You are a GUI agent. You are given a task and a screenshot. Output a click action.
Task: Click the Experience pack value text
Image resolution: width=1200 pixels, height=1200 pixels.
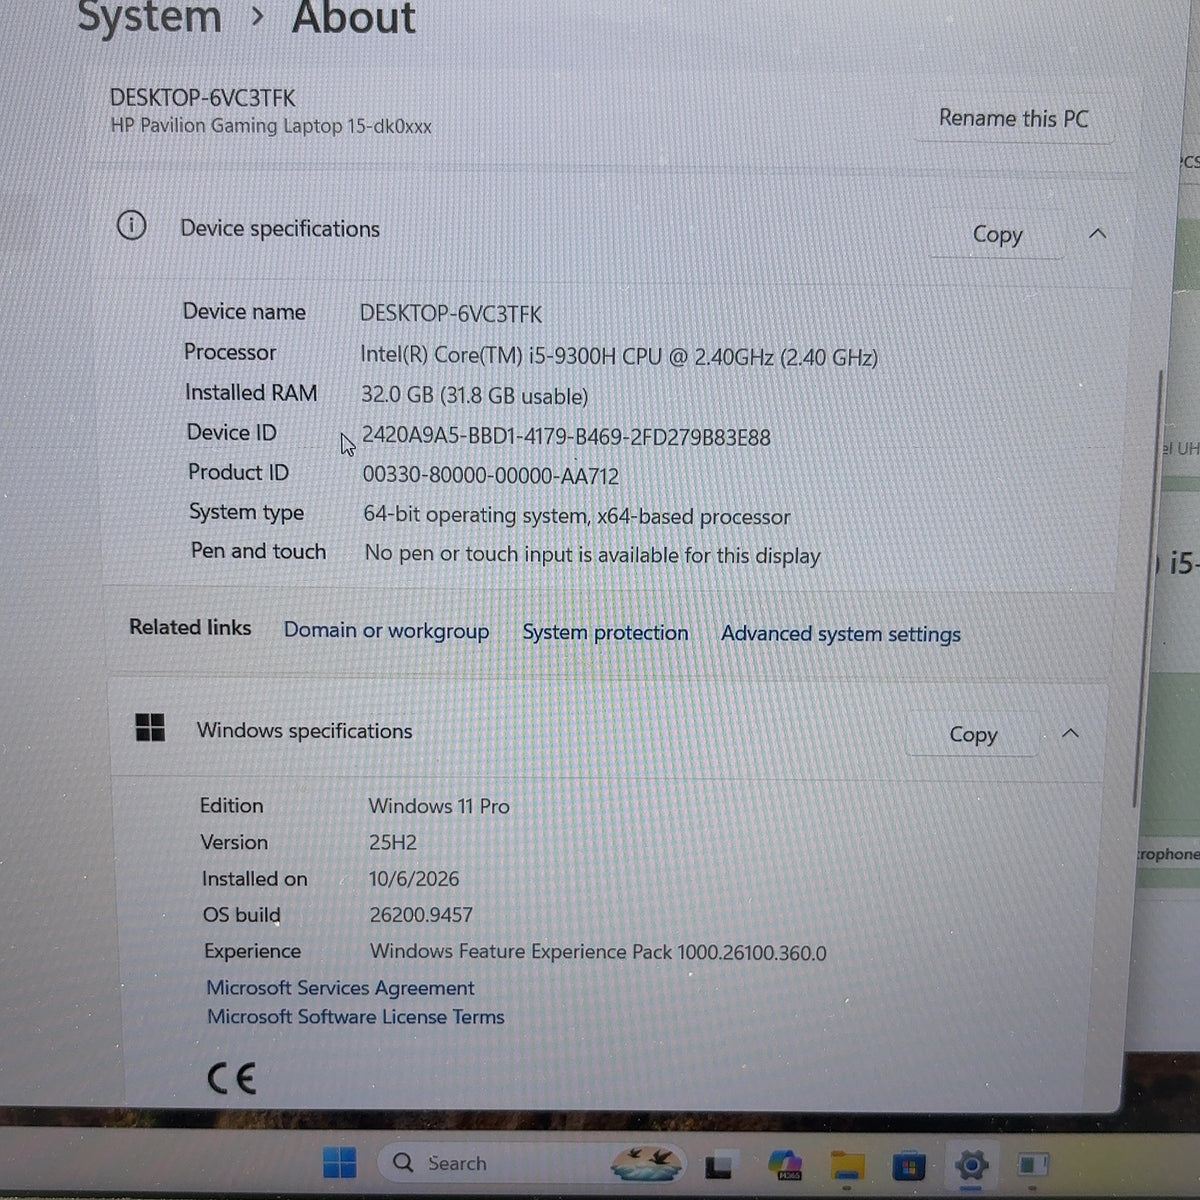[598, 952]
